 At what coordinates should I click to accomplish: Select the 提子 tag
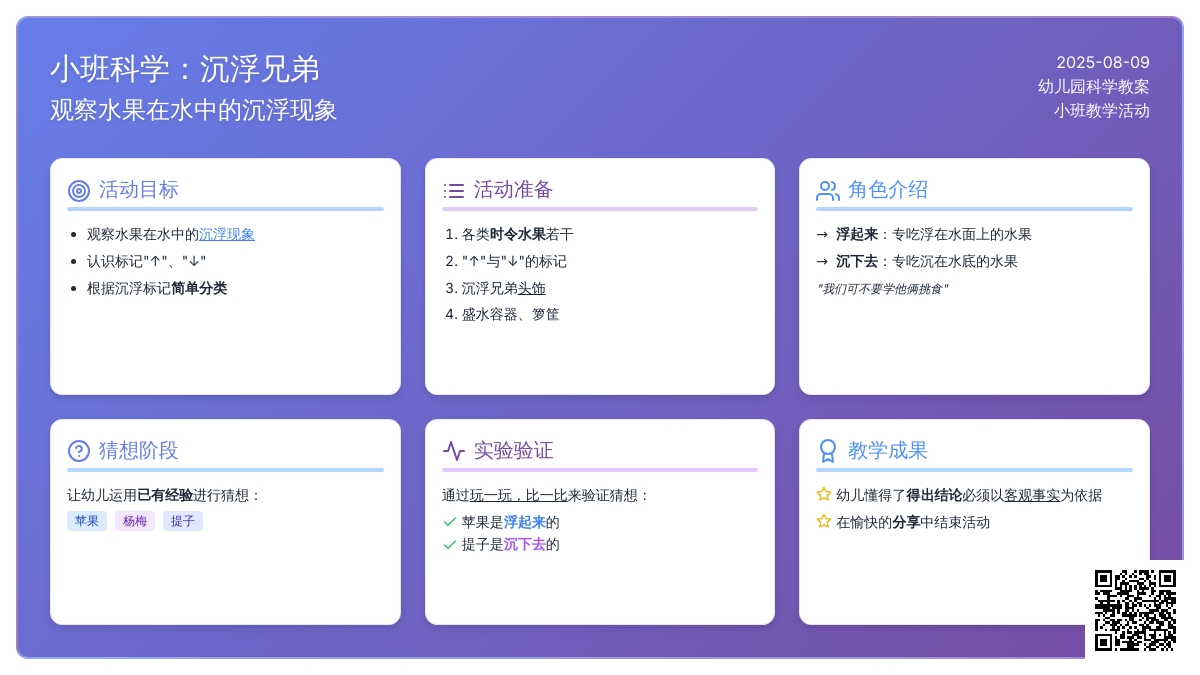point(183,521)
